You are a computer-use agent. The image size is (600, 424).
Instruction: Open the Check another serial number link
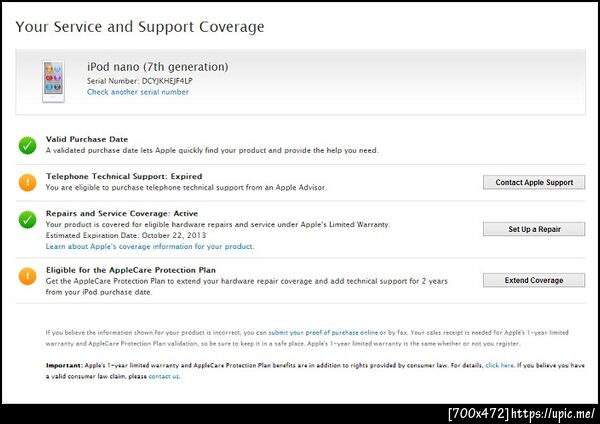click(137, 92)
